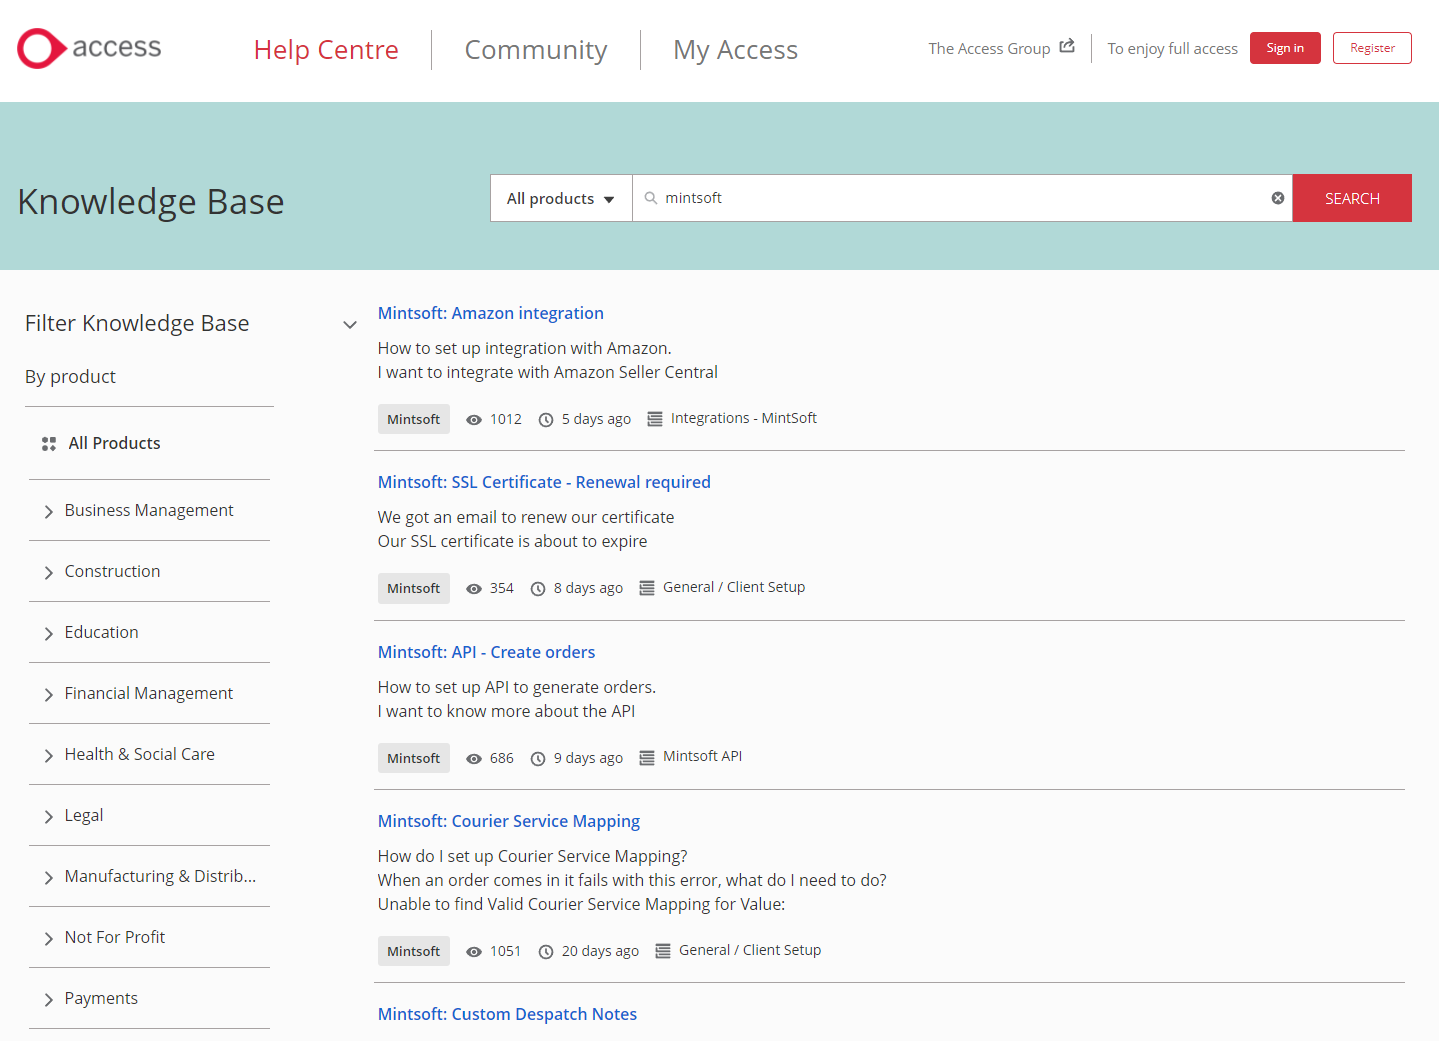Open the Mintsoft: Amazon integration article
Image resolution: width=1439 pixels, height=1041 pixels.
(x=490, y=313)
